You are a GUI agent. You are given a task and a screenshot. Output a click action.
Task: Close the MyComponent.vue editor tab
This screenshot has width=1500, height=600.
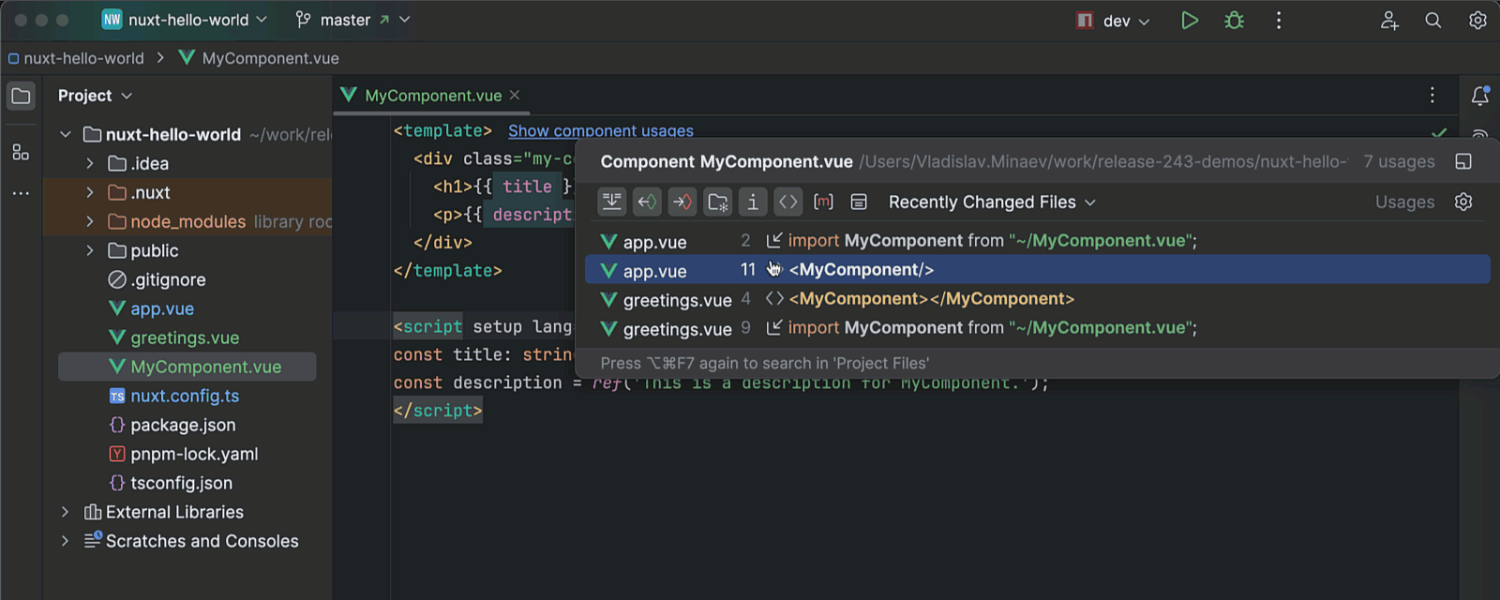click(x=515, y=96)
